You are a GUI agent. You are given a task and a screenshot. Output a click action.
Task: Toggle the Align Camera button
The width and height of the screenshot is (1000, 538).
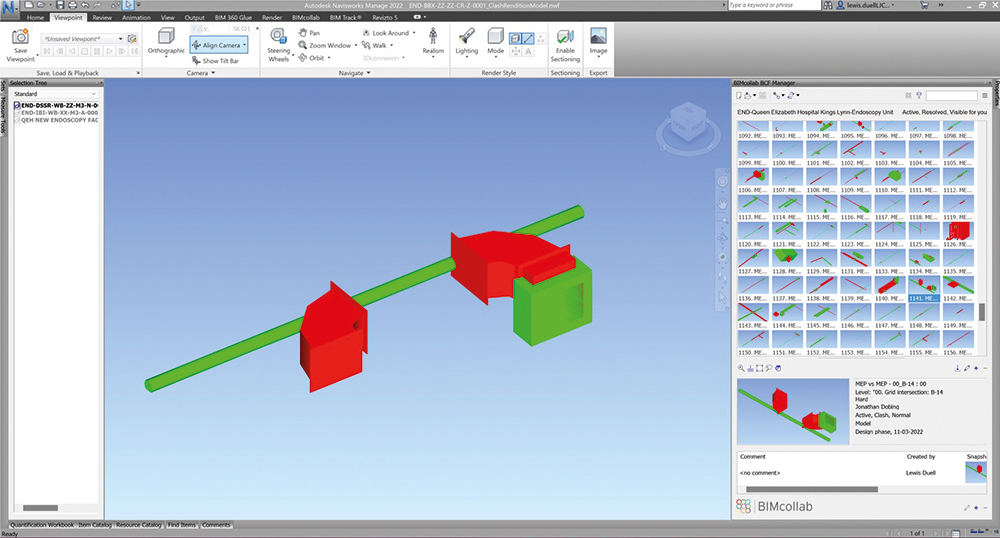[215, 45]
